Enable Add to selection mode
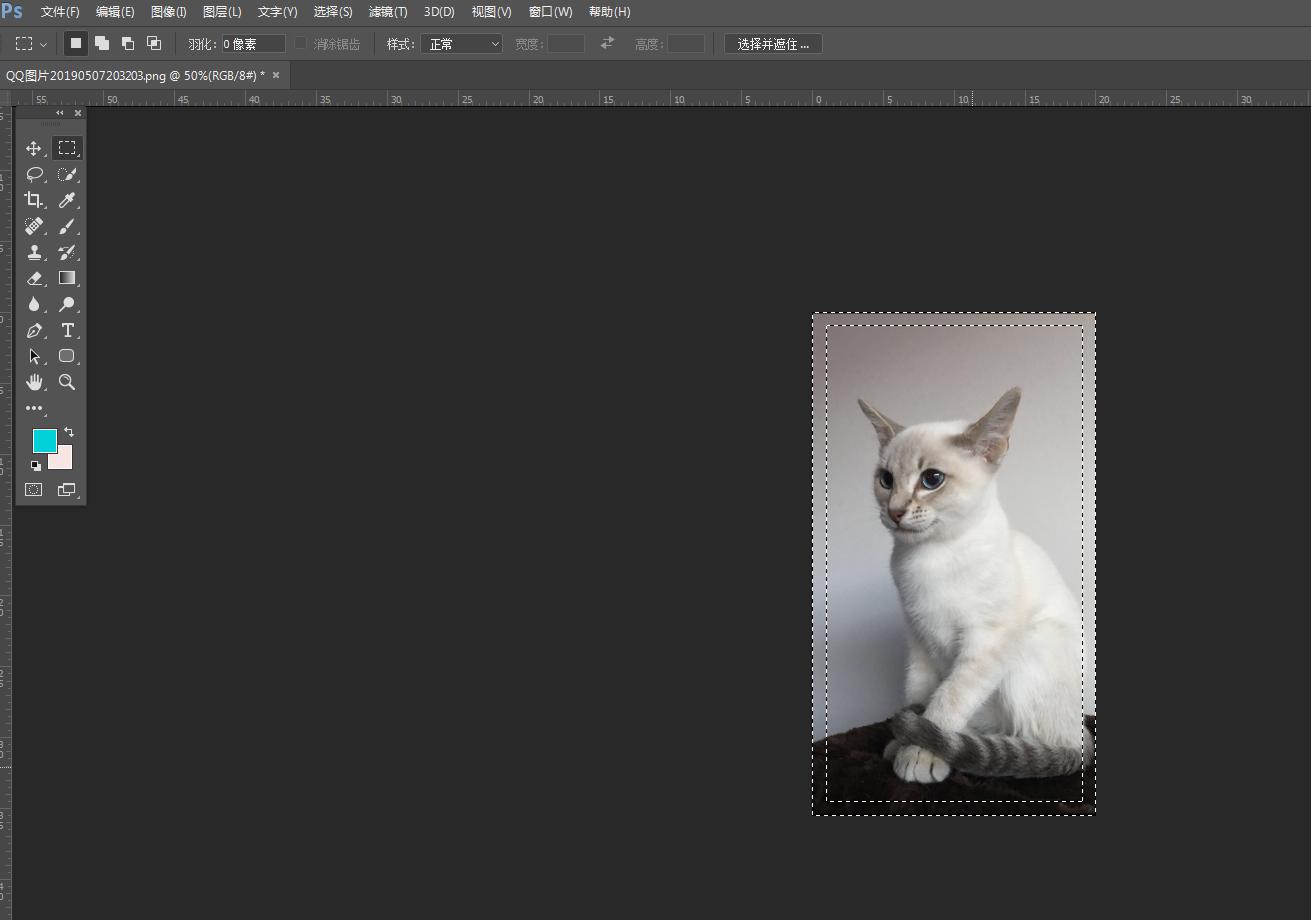 click(x=101, y=43)
